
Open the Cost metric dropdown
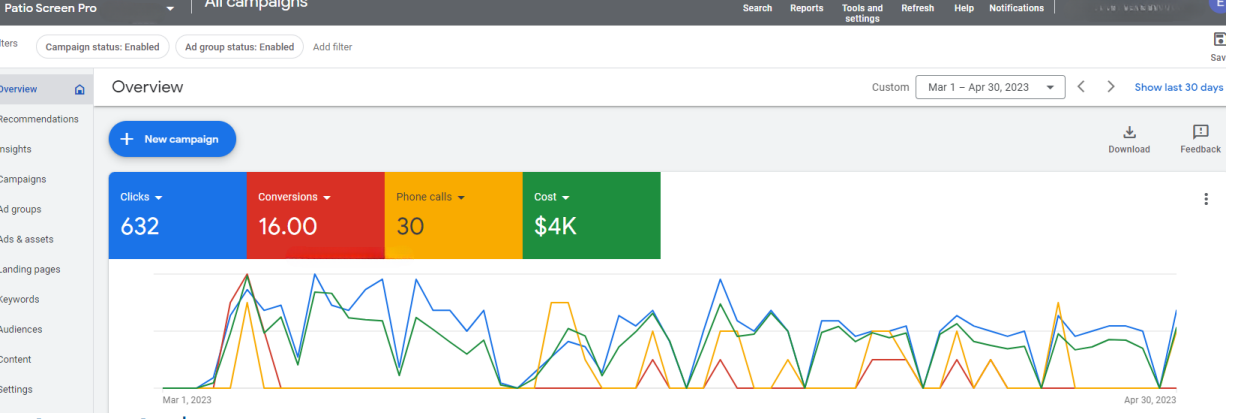552,197
